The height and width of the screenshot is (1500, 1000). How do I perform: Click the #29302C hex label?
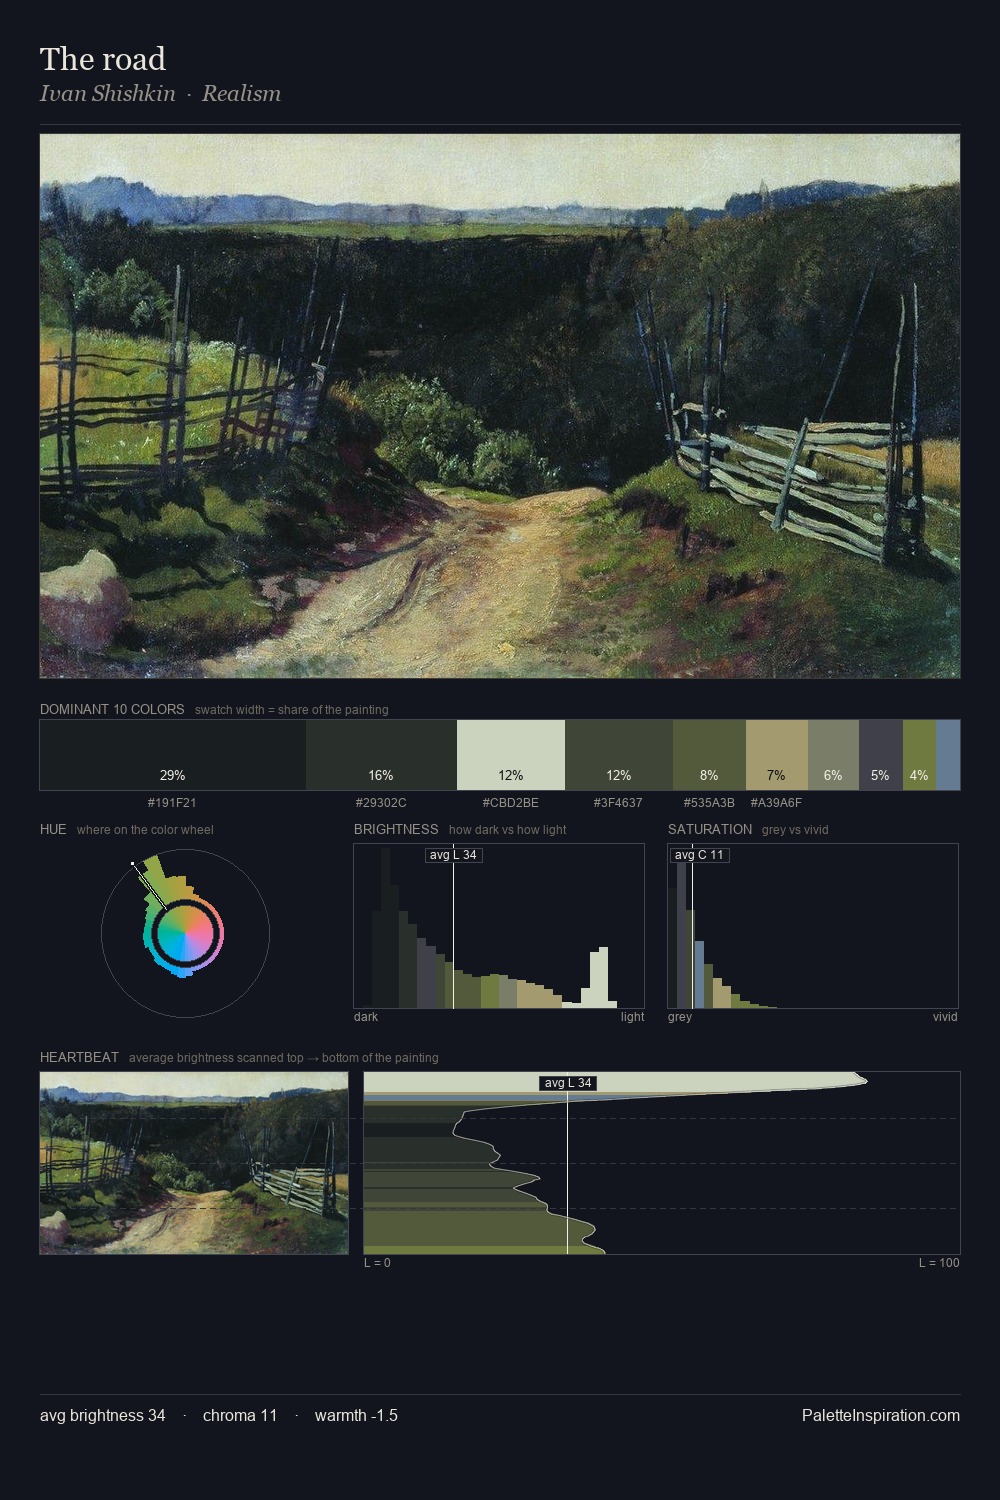click(x=381, y=803)
